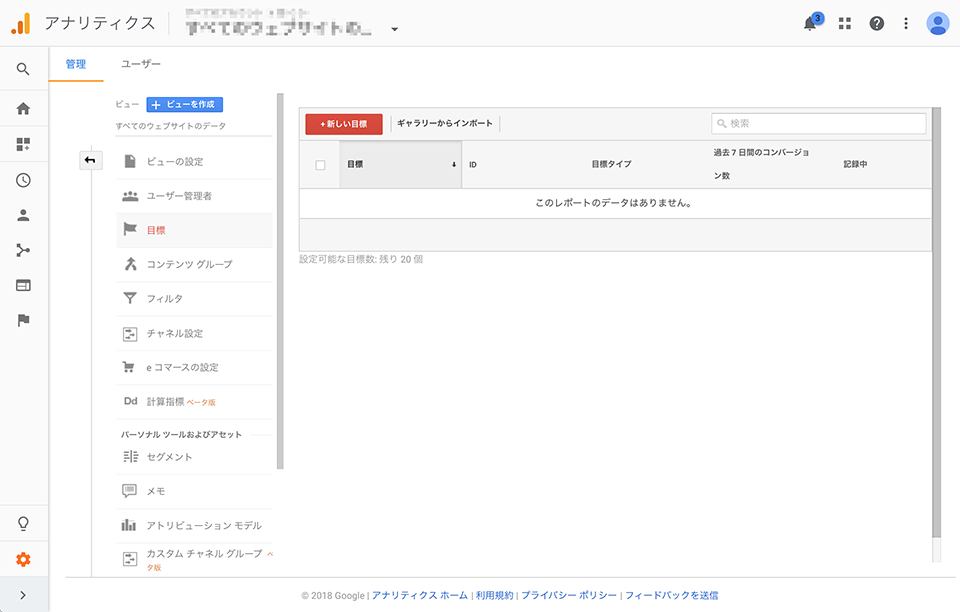
Task: Go to Home icon in sidebar
Action: tap(23, 109)
